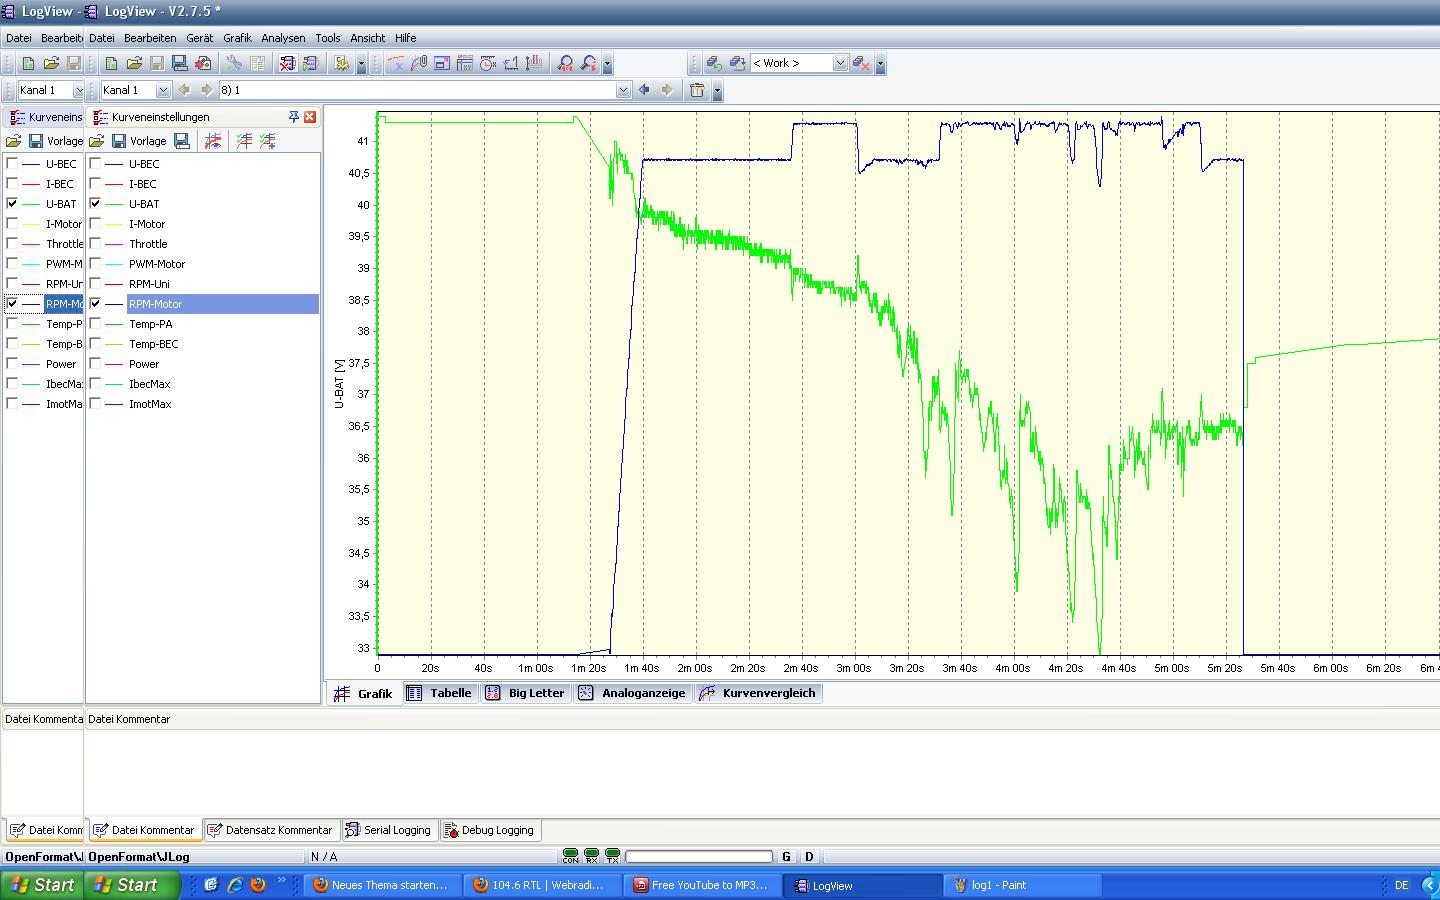Click save-as floppy icon right of Vorlage
Image resolution: width=1440 pixels, height=900 pixels.
[181, 141]
